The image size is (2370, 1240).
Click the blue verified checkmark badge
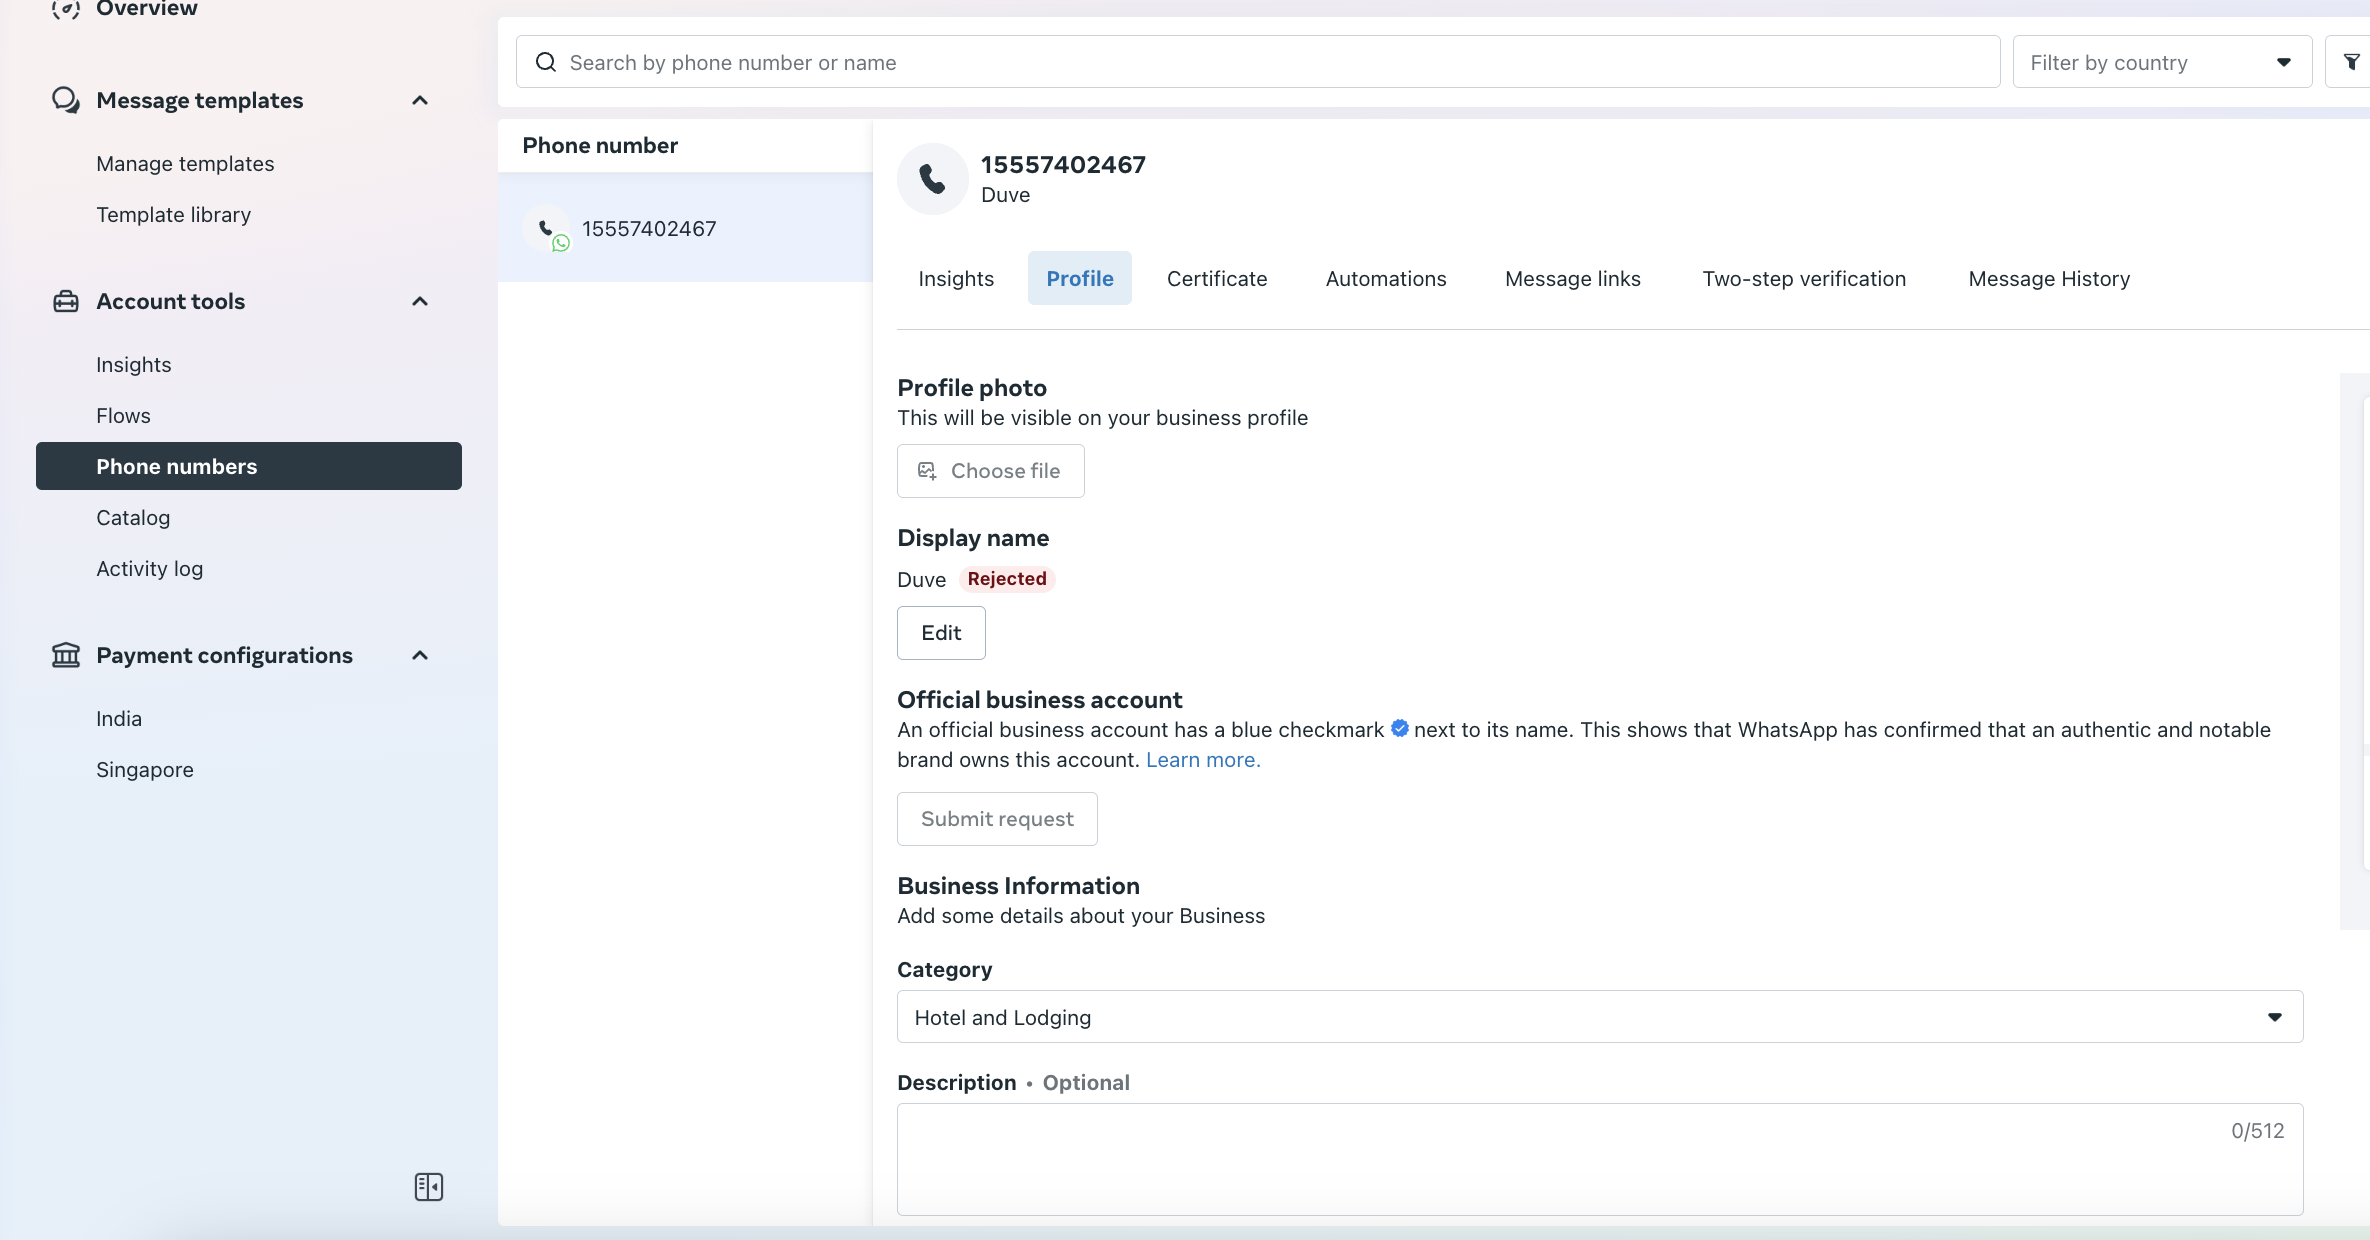1400,728
